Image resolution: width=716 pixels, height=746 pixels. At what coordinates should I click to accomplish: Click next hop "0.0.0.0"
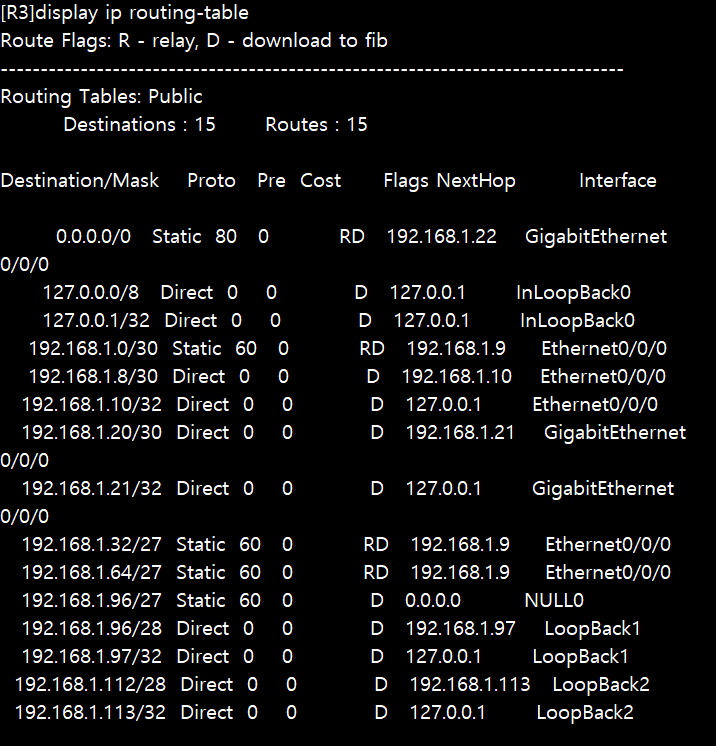tap(433, 601)
